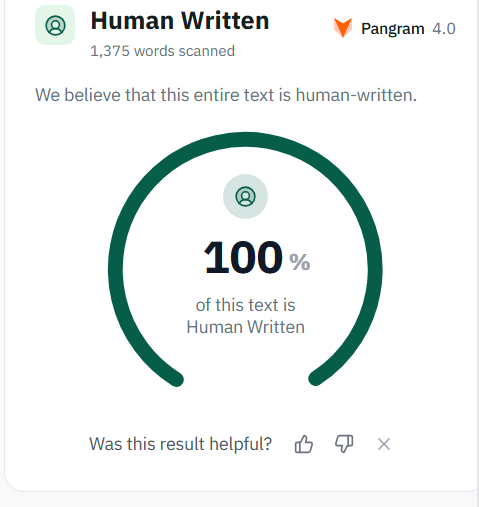Click the green person icon beside Human Written
479x507 pixels.
pos(55,25)
